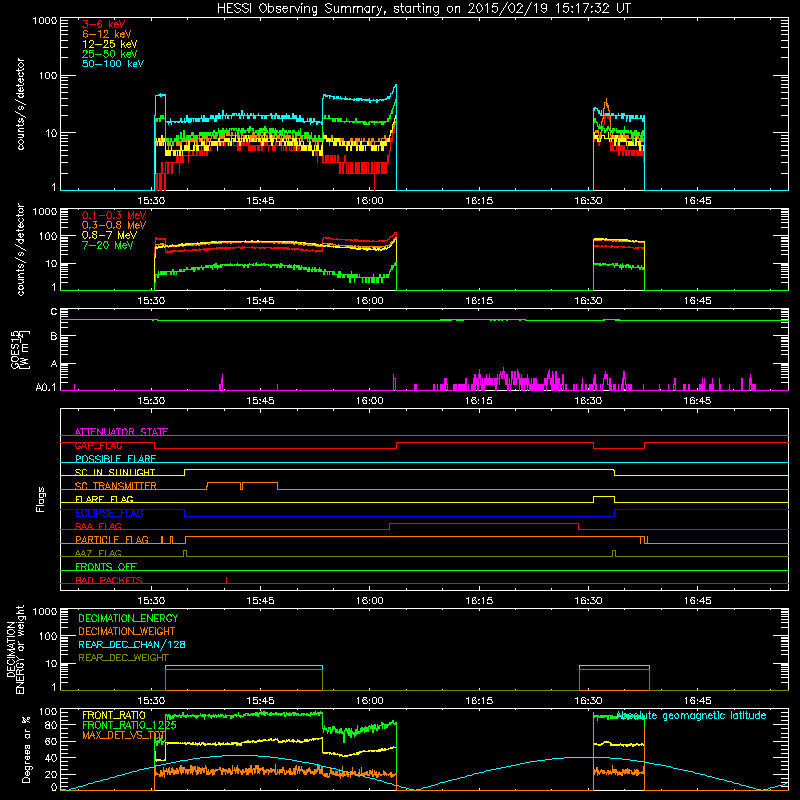Viewport: 800px width, 800px height.
Task: Click the BAD_PACKETS spike near 15:40
Action: [x=227, y=580]
